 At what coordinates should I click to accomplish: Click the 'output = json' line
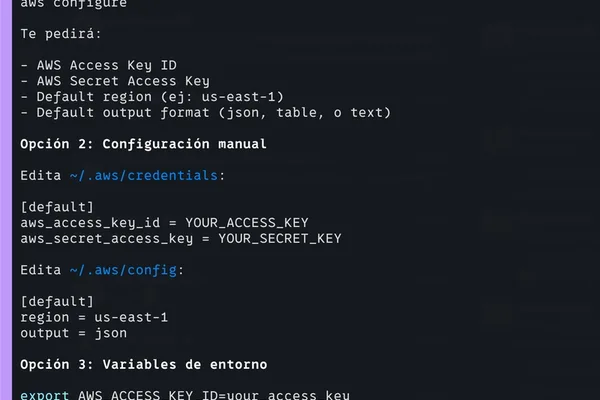(73, 333)
